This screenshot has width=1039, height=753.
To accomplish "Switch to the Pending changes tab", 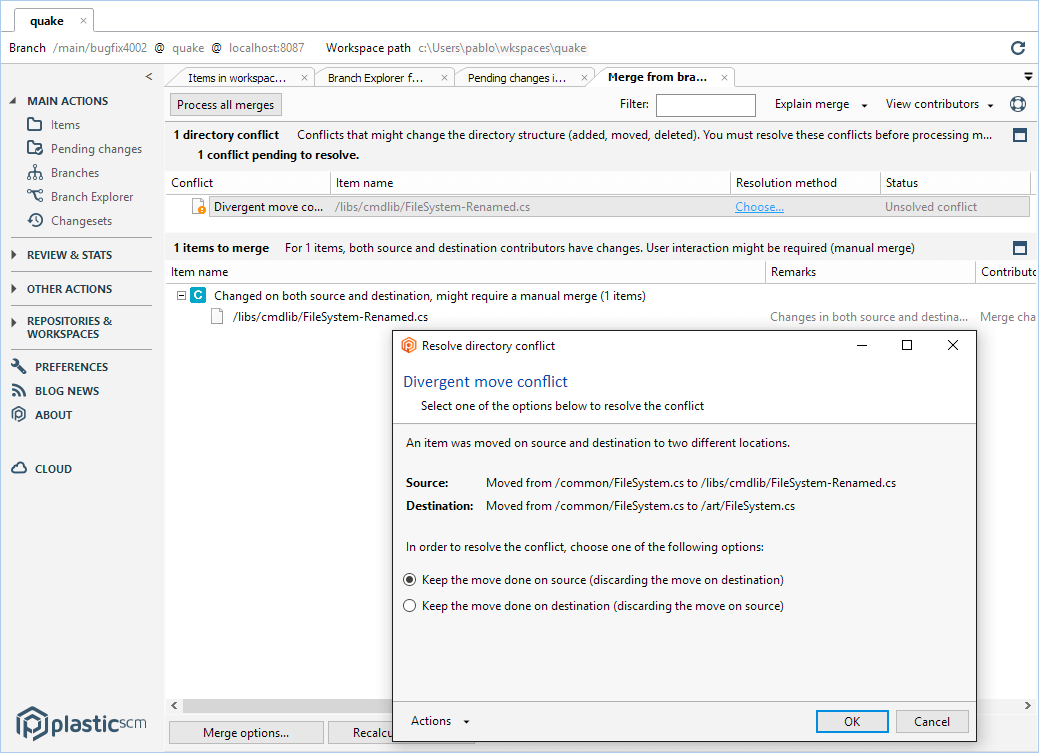I will [517, 78].
